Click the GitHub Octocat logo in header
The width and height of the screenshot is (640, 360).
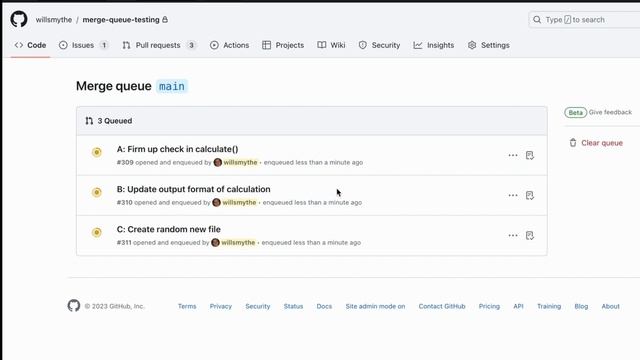[19, 19]
